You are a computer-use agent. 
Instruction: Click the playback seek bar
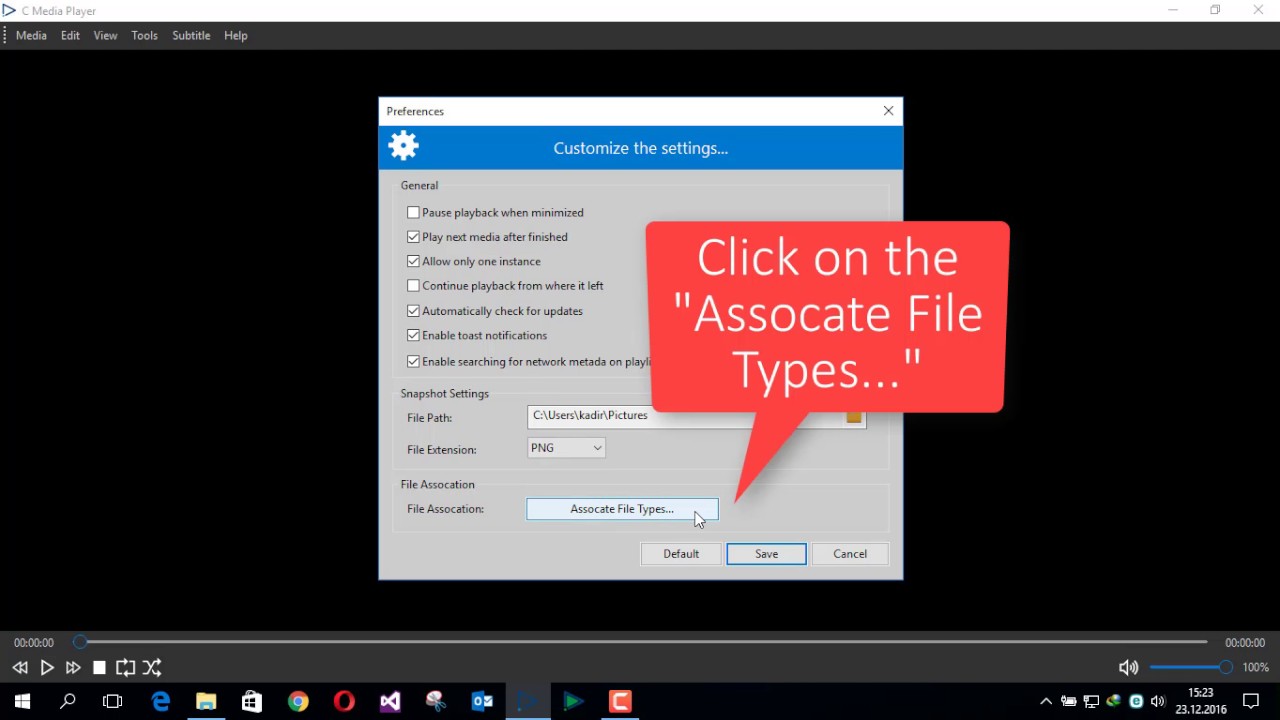(x=643, y=642)
